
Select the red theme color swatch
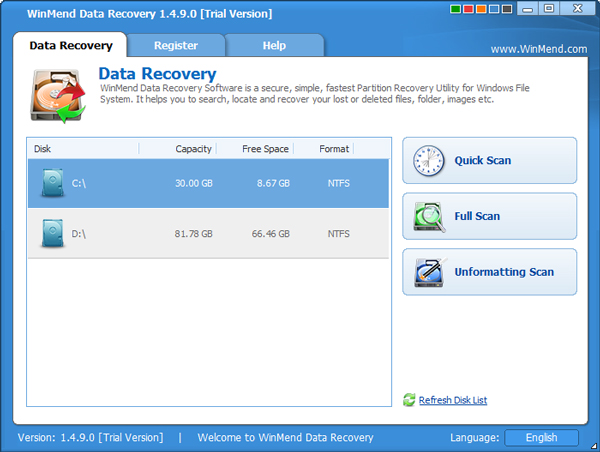468,9
